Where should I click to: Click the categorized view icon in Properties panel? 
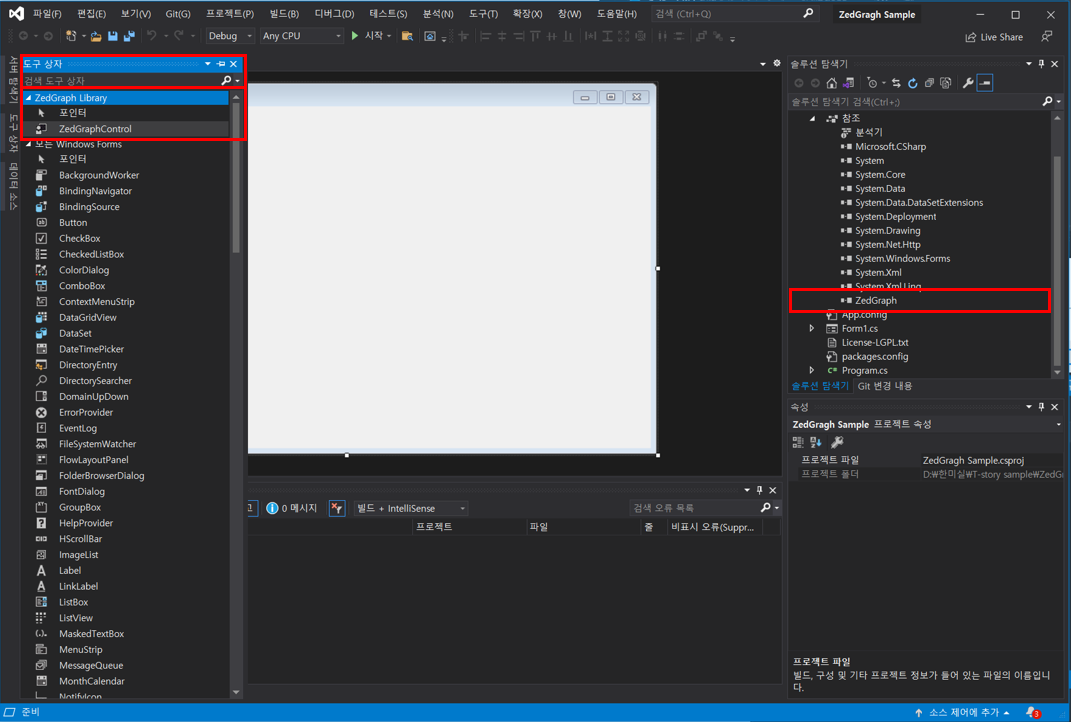(x=798, y=442)
